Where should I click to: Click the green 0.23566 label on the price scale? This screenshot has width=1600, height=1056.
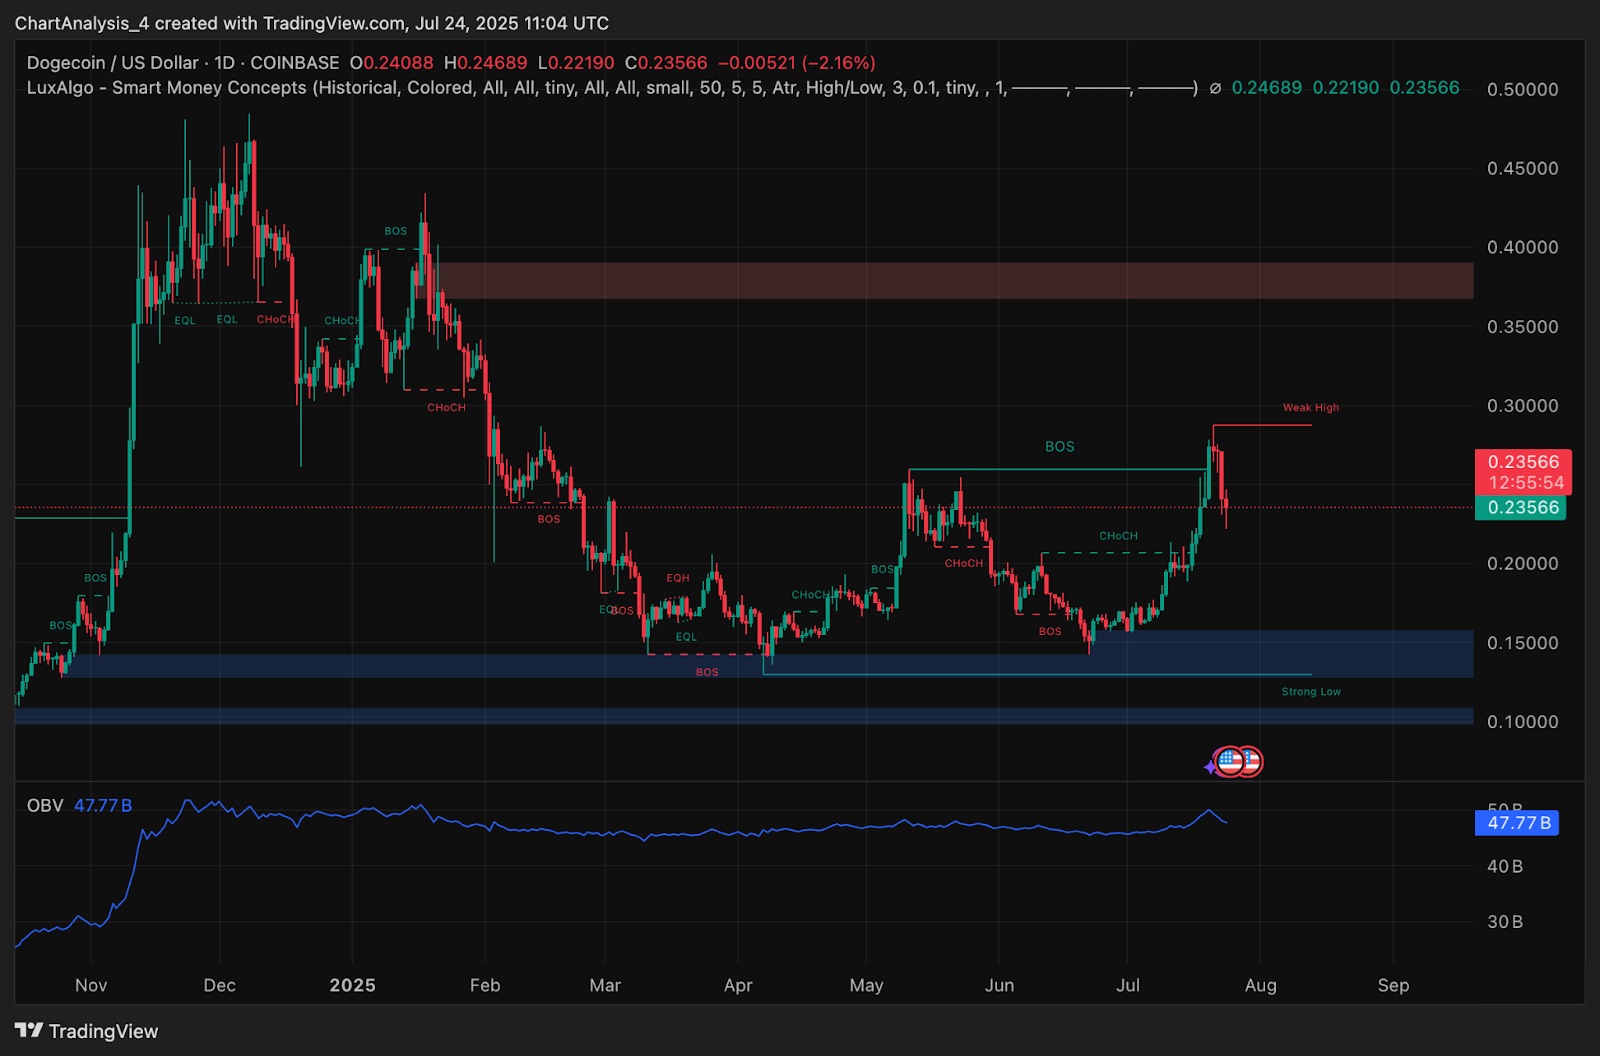coord(1521,507)
